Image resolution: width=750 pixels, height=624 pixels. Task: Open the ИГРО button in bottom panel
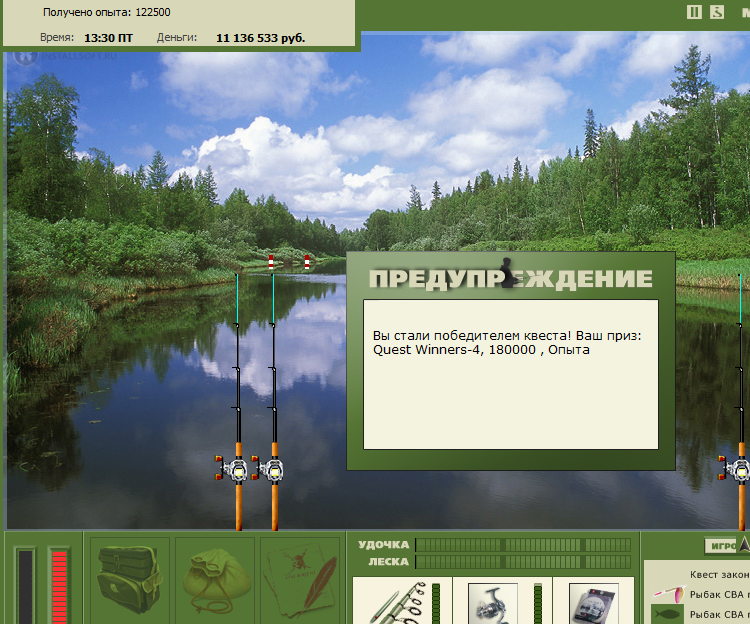pyautogui.click(x=722, y=546)
